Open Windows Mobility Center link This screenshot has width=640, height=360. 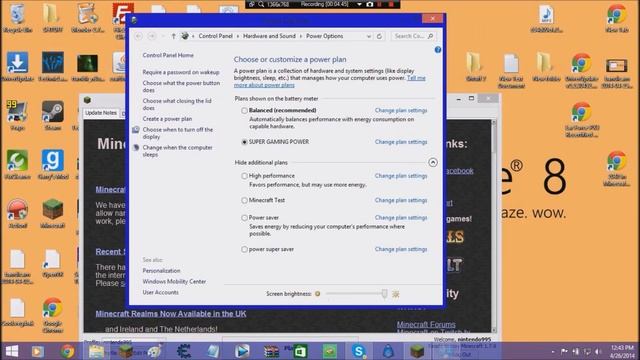pos(174,282)
